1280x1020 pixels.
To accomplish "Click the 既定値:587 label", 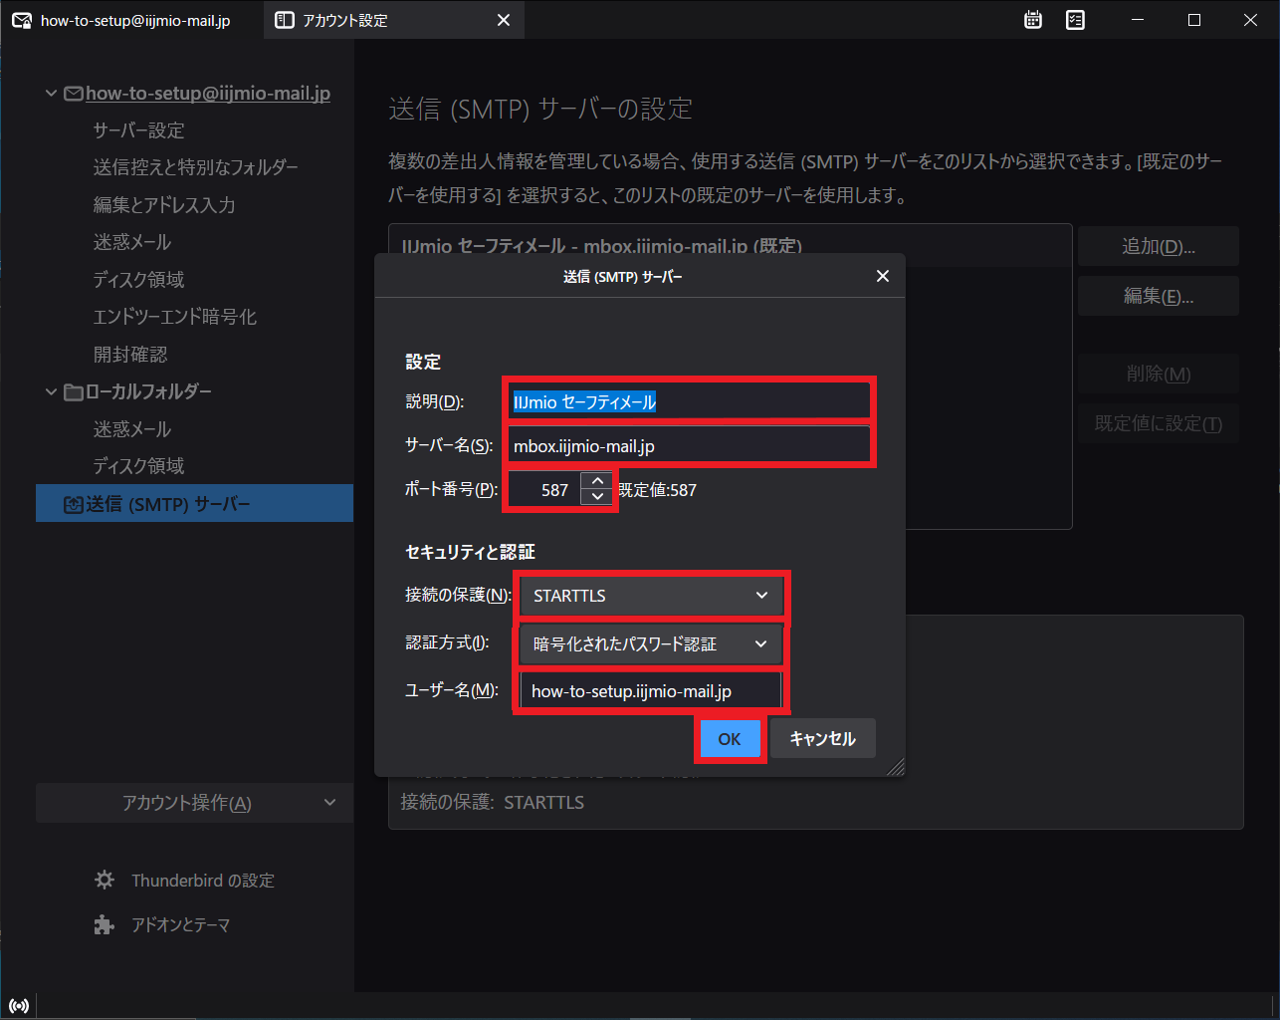I will tap(657, 490).
